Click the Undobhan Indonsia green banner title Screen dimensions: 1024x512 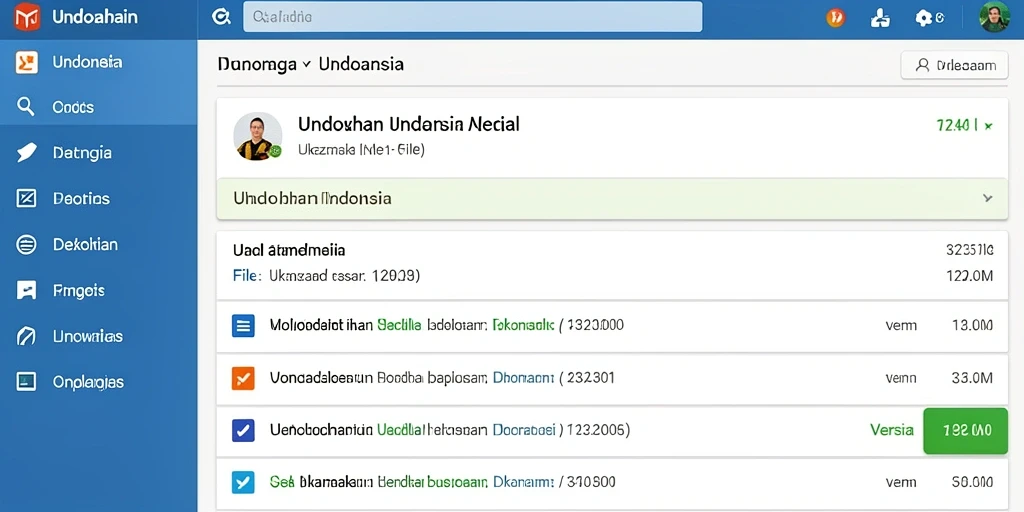(x=312, y=198)
